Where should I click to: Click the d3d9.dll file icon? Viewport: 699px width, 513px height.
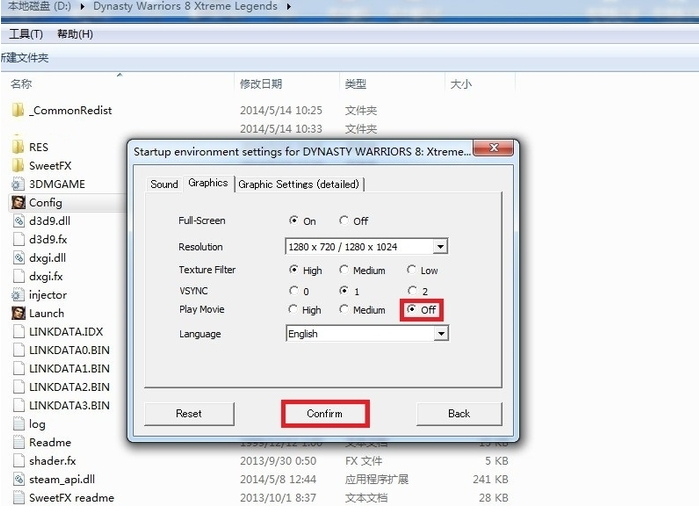pos(18,221)
